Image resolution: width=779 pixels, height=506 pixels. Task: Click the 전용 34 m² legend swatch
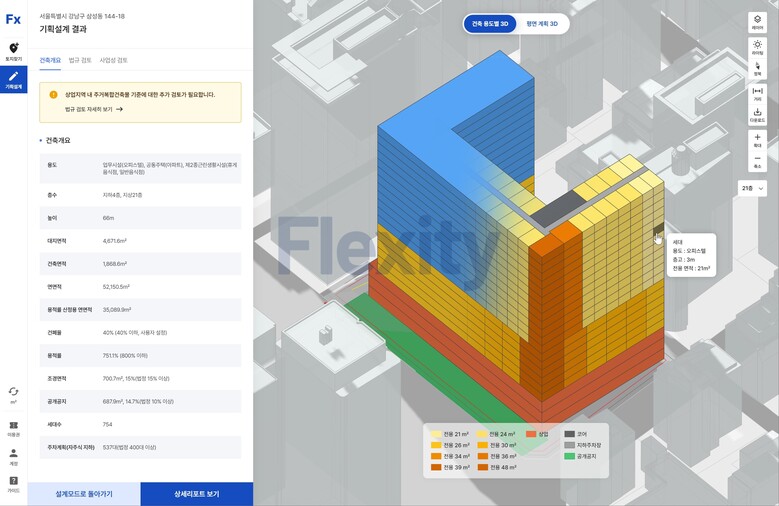(436, 456)
